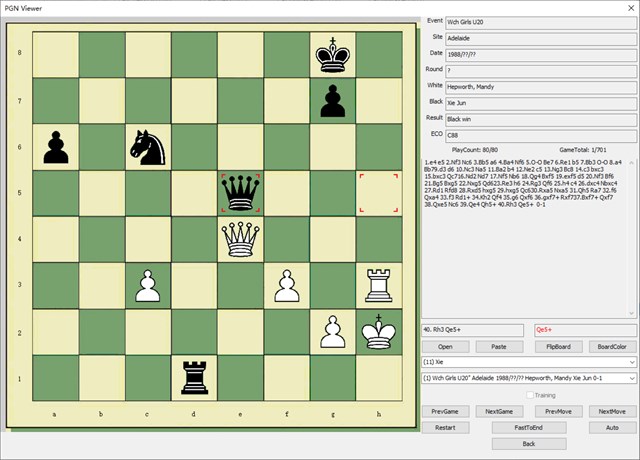Image resolution: width=640 pixels, height=460 pixels.
Task: Click the GameTotal: 1/701 label
Action: point(583,150)
